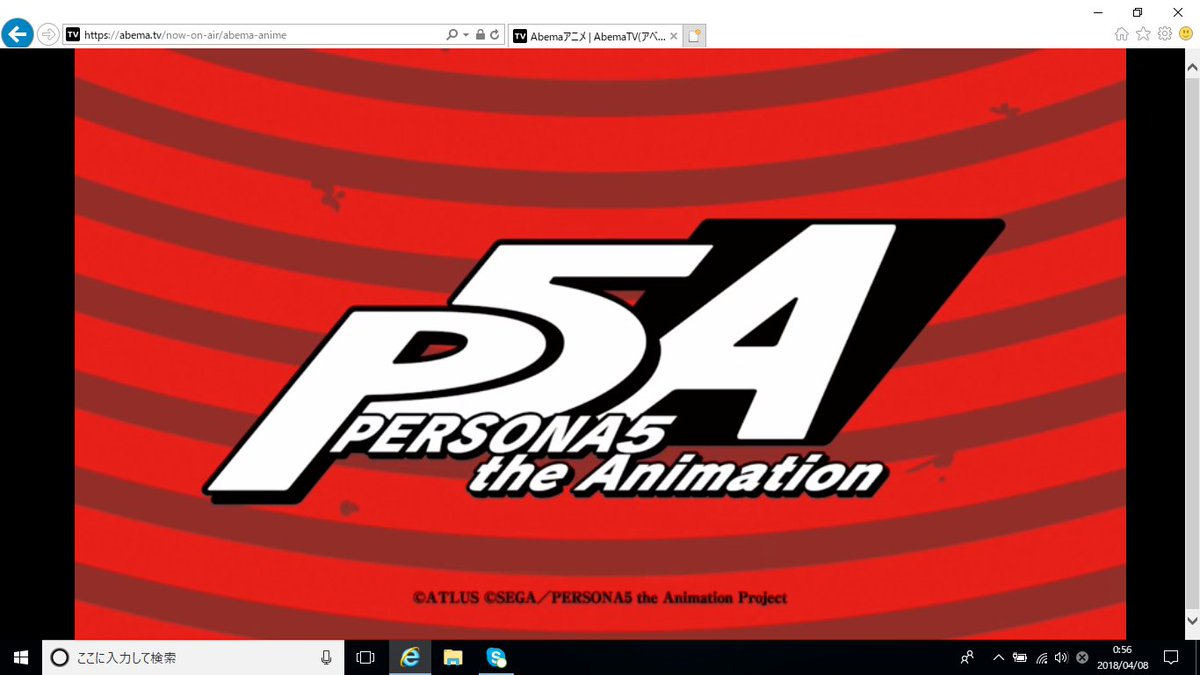Go to the browser home page icon
The width and height of the screenshot is (1200, 675).
pos(1121,34)
